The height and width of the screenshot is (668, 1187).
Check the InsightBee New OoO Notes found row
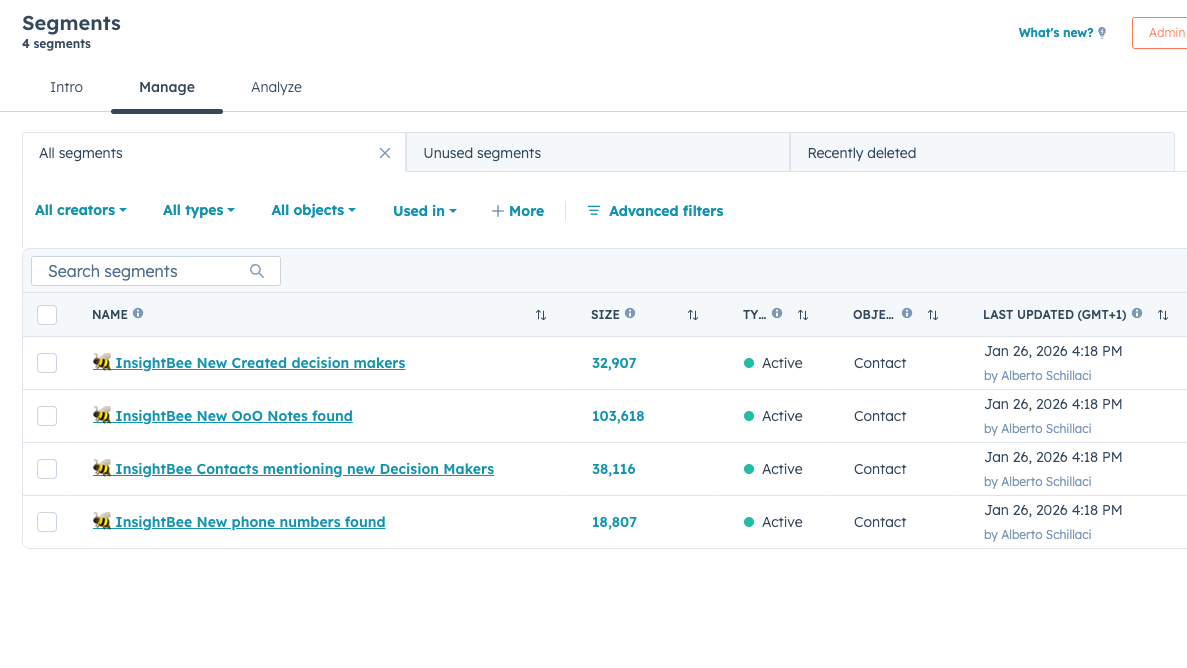click(47, 416)
